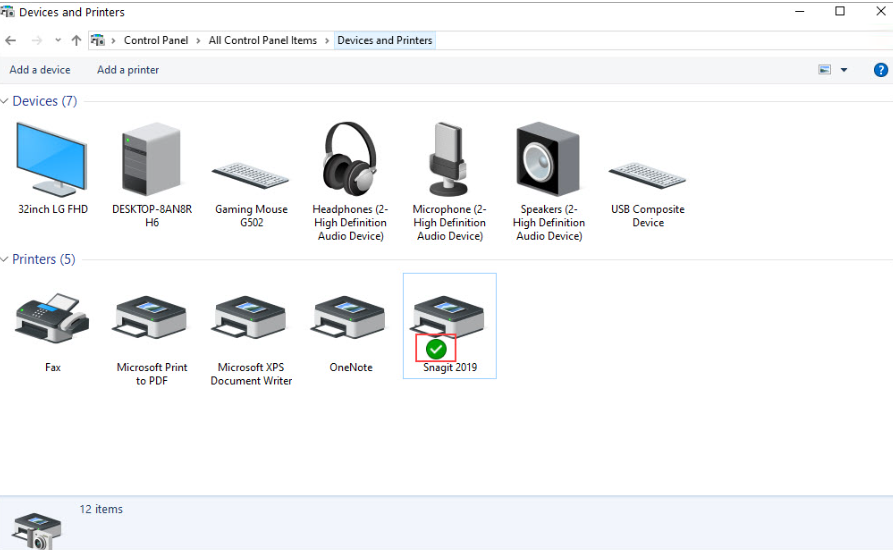Click Add a device
Image resolution: width=893 pixels, height=550 pixels.
point(40,70)
